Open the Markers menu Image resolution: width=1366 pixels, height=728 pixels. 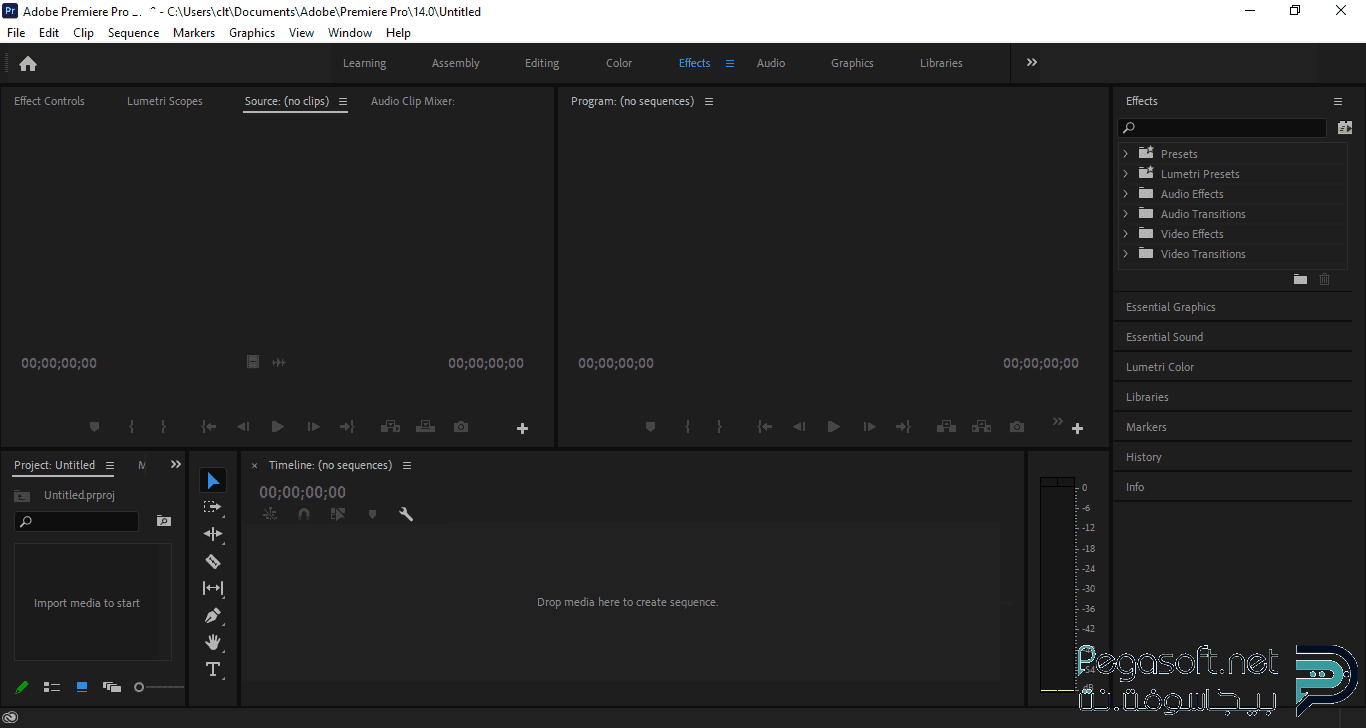point(194,33)
